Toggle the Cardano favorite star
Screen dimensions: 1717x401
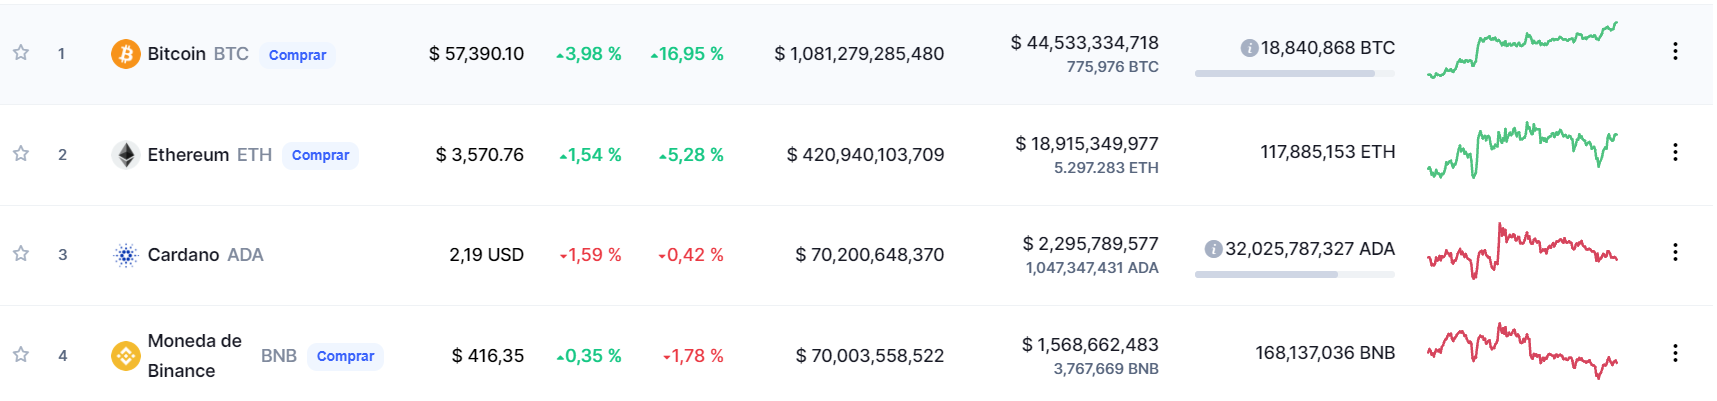[20, 254]
